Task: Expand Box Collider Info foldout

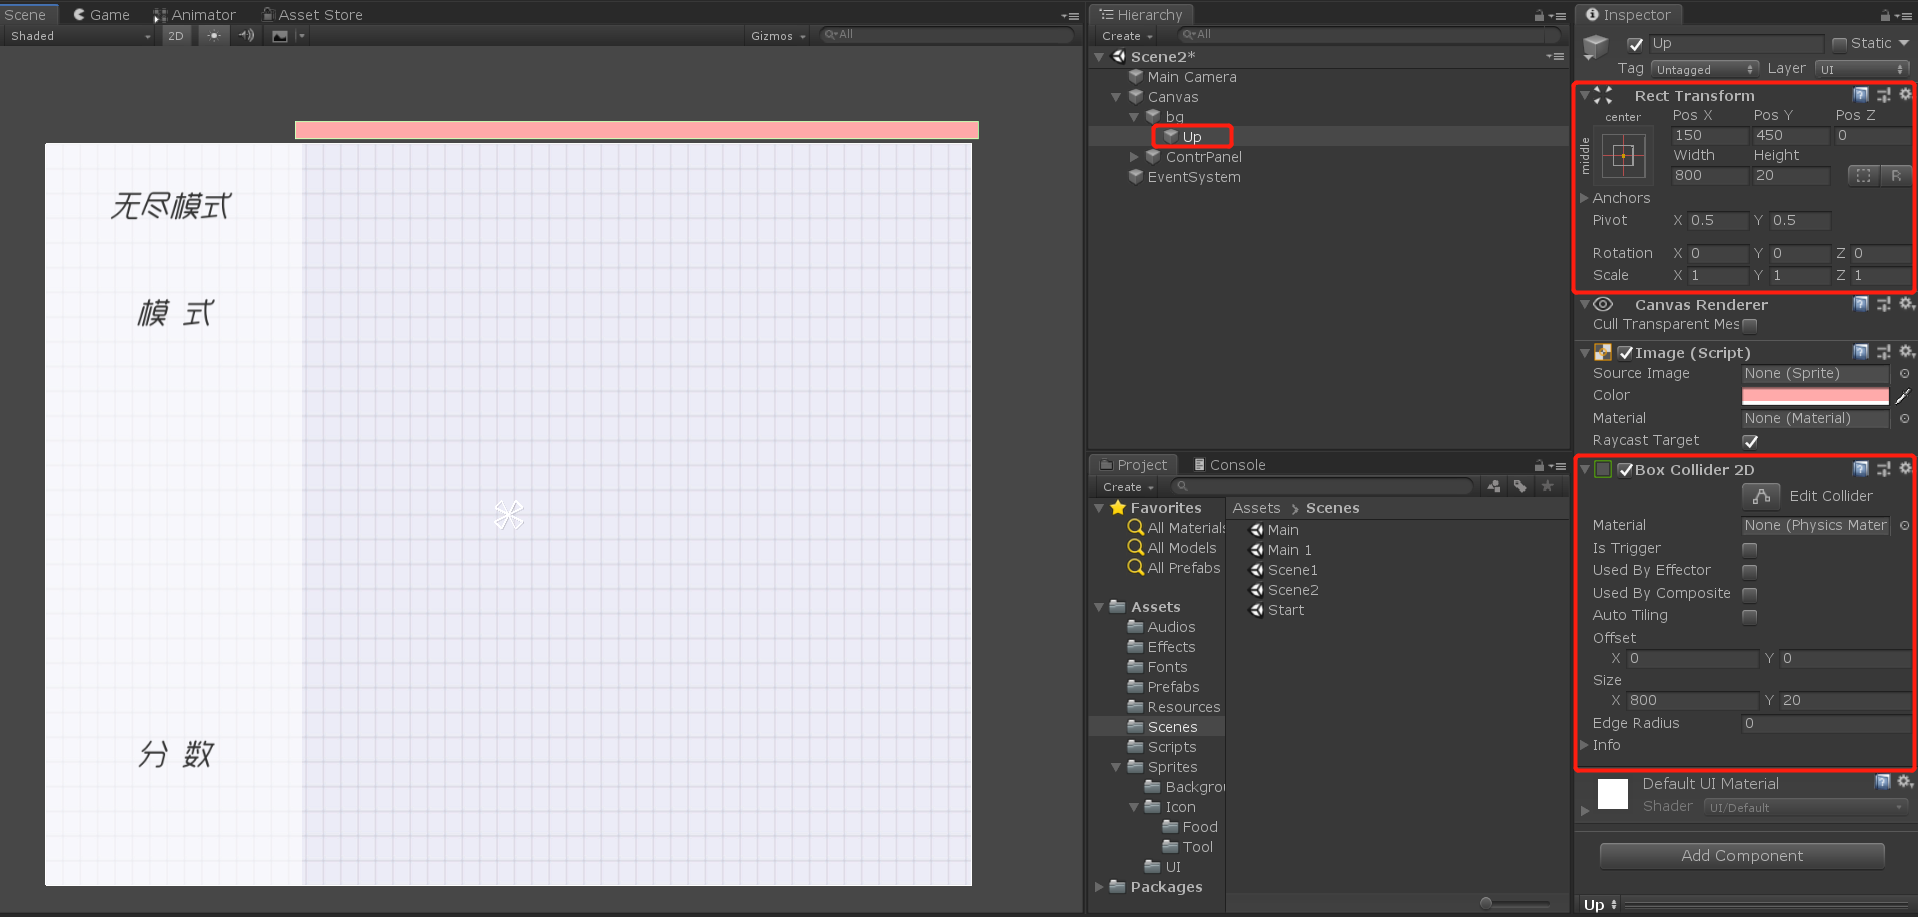Action: click(1584, 745)
